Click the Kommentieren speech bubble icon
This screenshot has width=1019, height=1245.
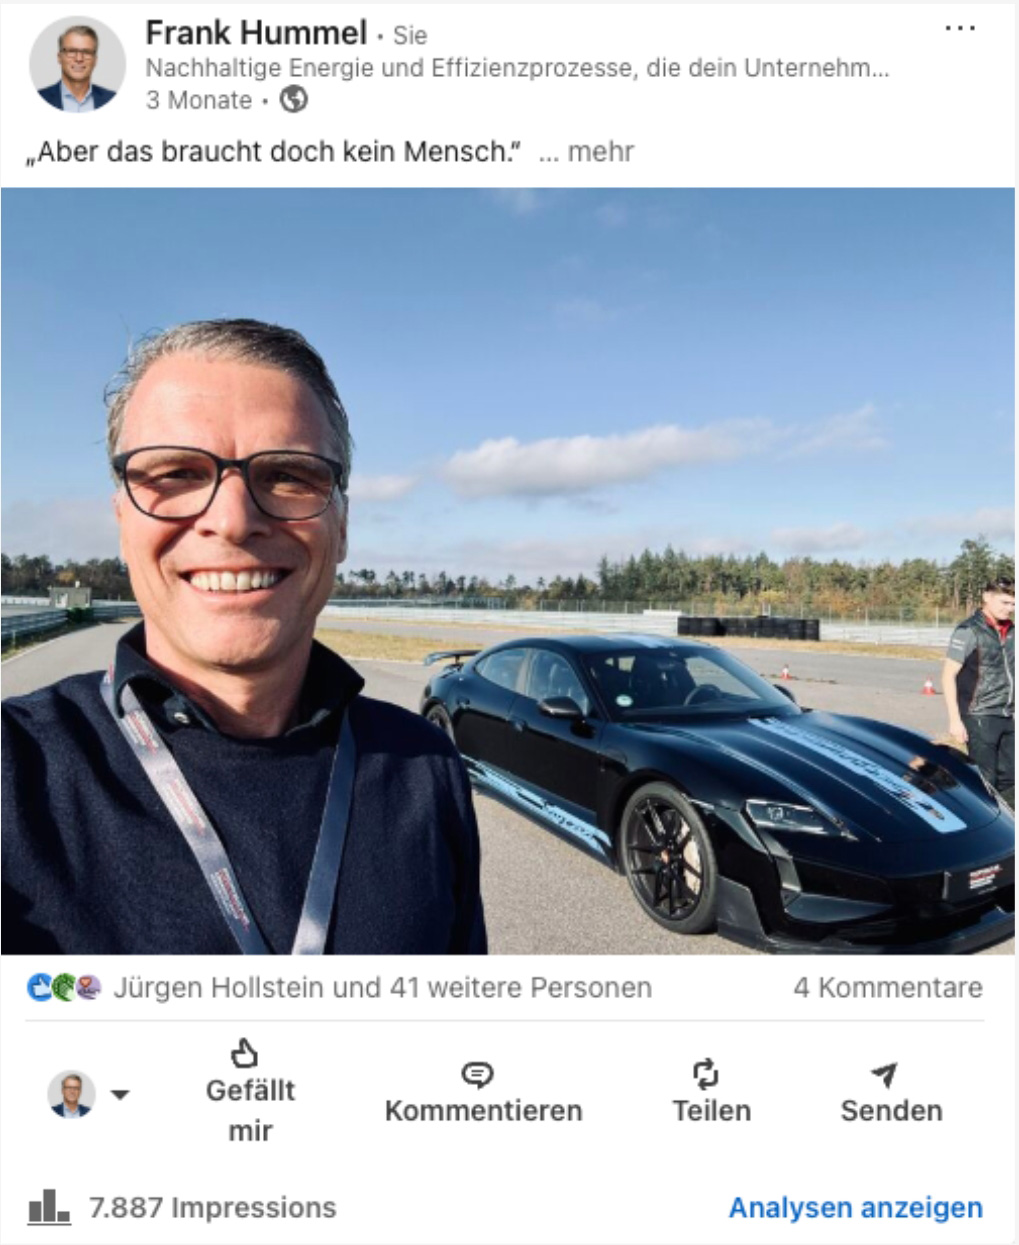click(x=478, y=1075)
